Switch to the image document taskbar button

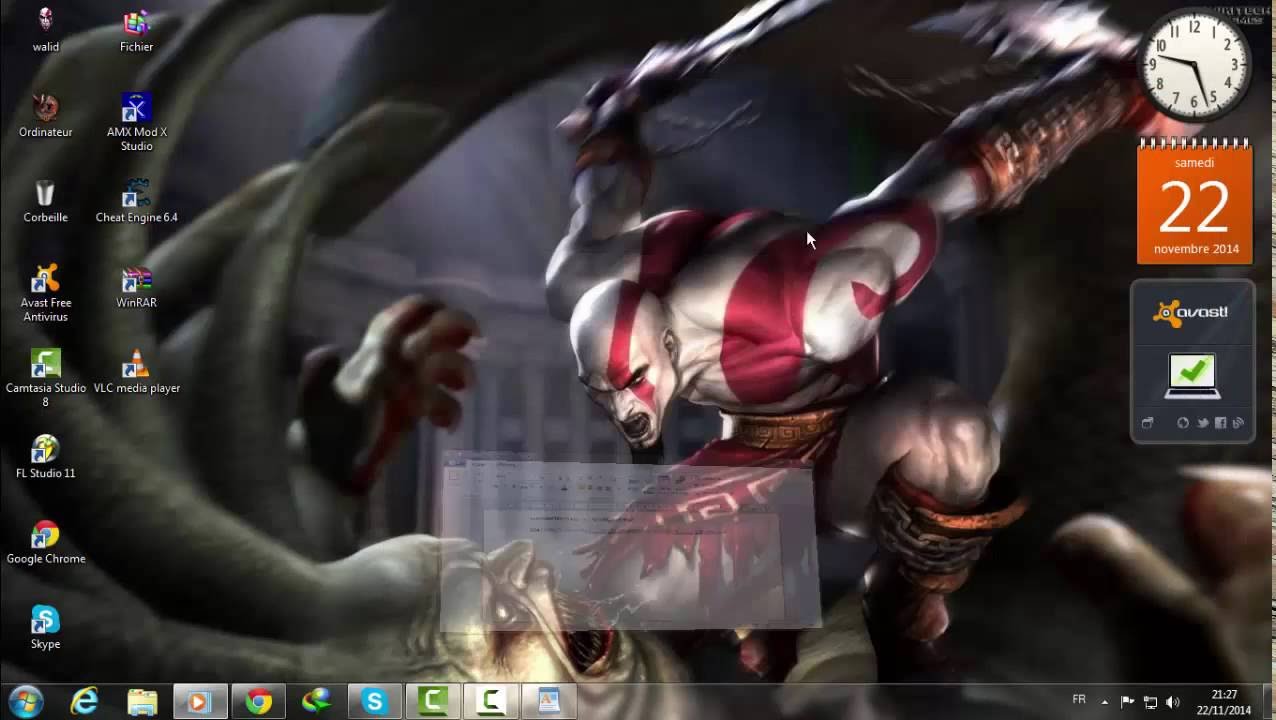(x=549, y=702)
